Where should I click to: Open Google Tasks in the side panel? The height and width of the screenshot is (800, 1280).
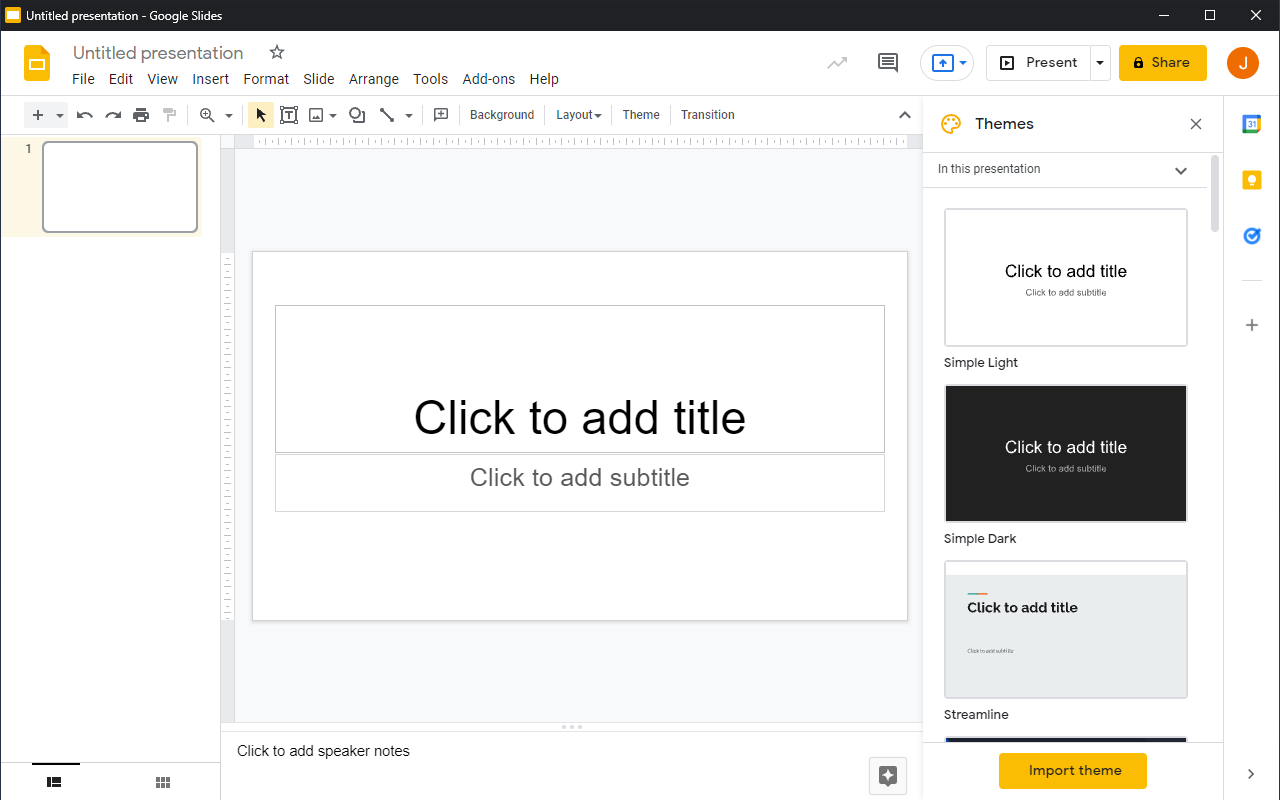1251,236
